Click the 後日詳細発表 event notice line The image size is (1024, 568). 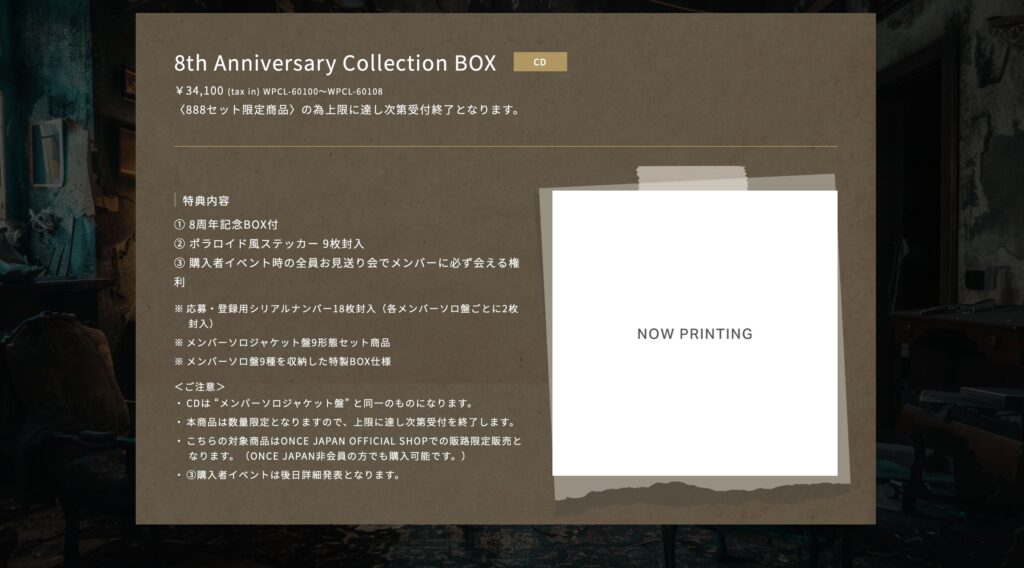(x=288, y=475)
